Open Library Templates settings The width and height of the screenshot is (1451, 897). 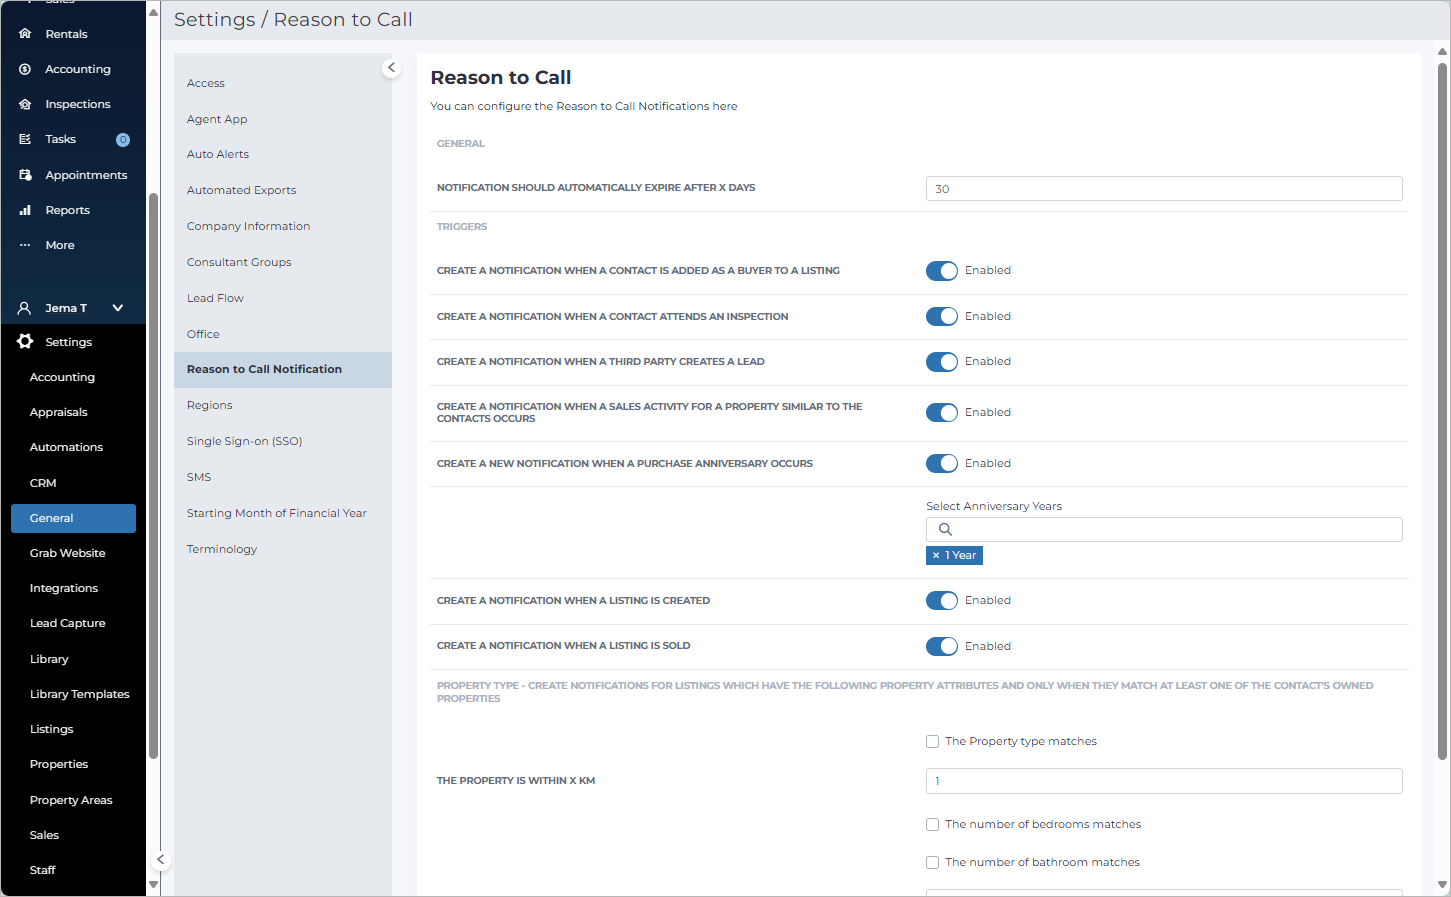click(x=80, y=694)
